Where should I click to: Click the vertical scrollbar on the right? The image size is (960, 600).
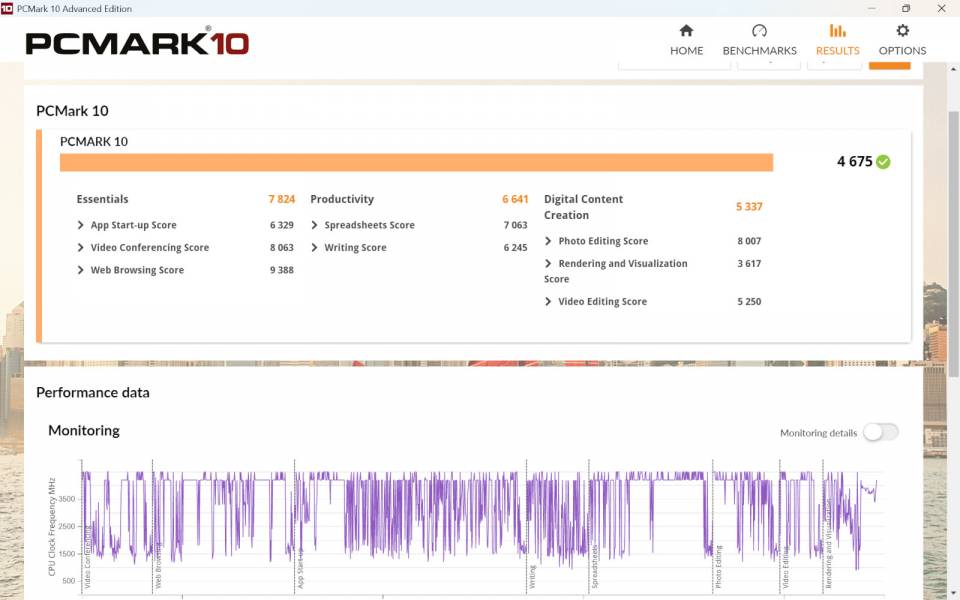tap(953, 245)
